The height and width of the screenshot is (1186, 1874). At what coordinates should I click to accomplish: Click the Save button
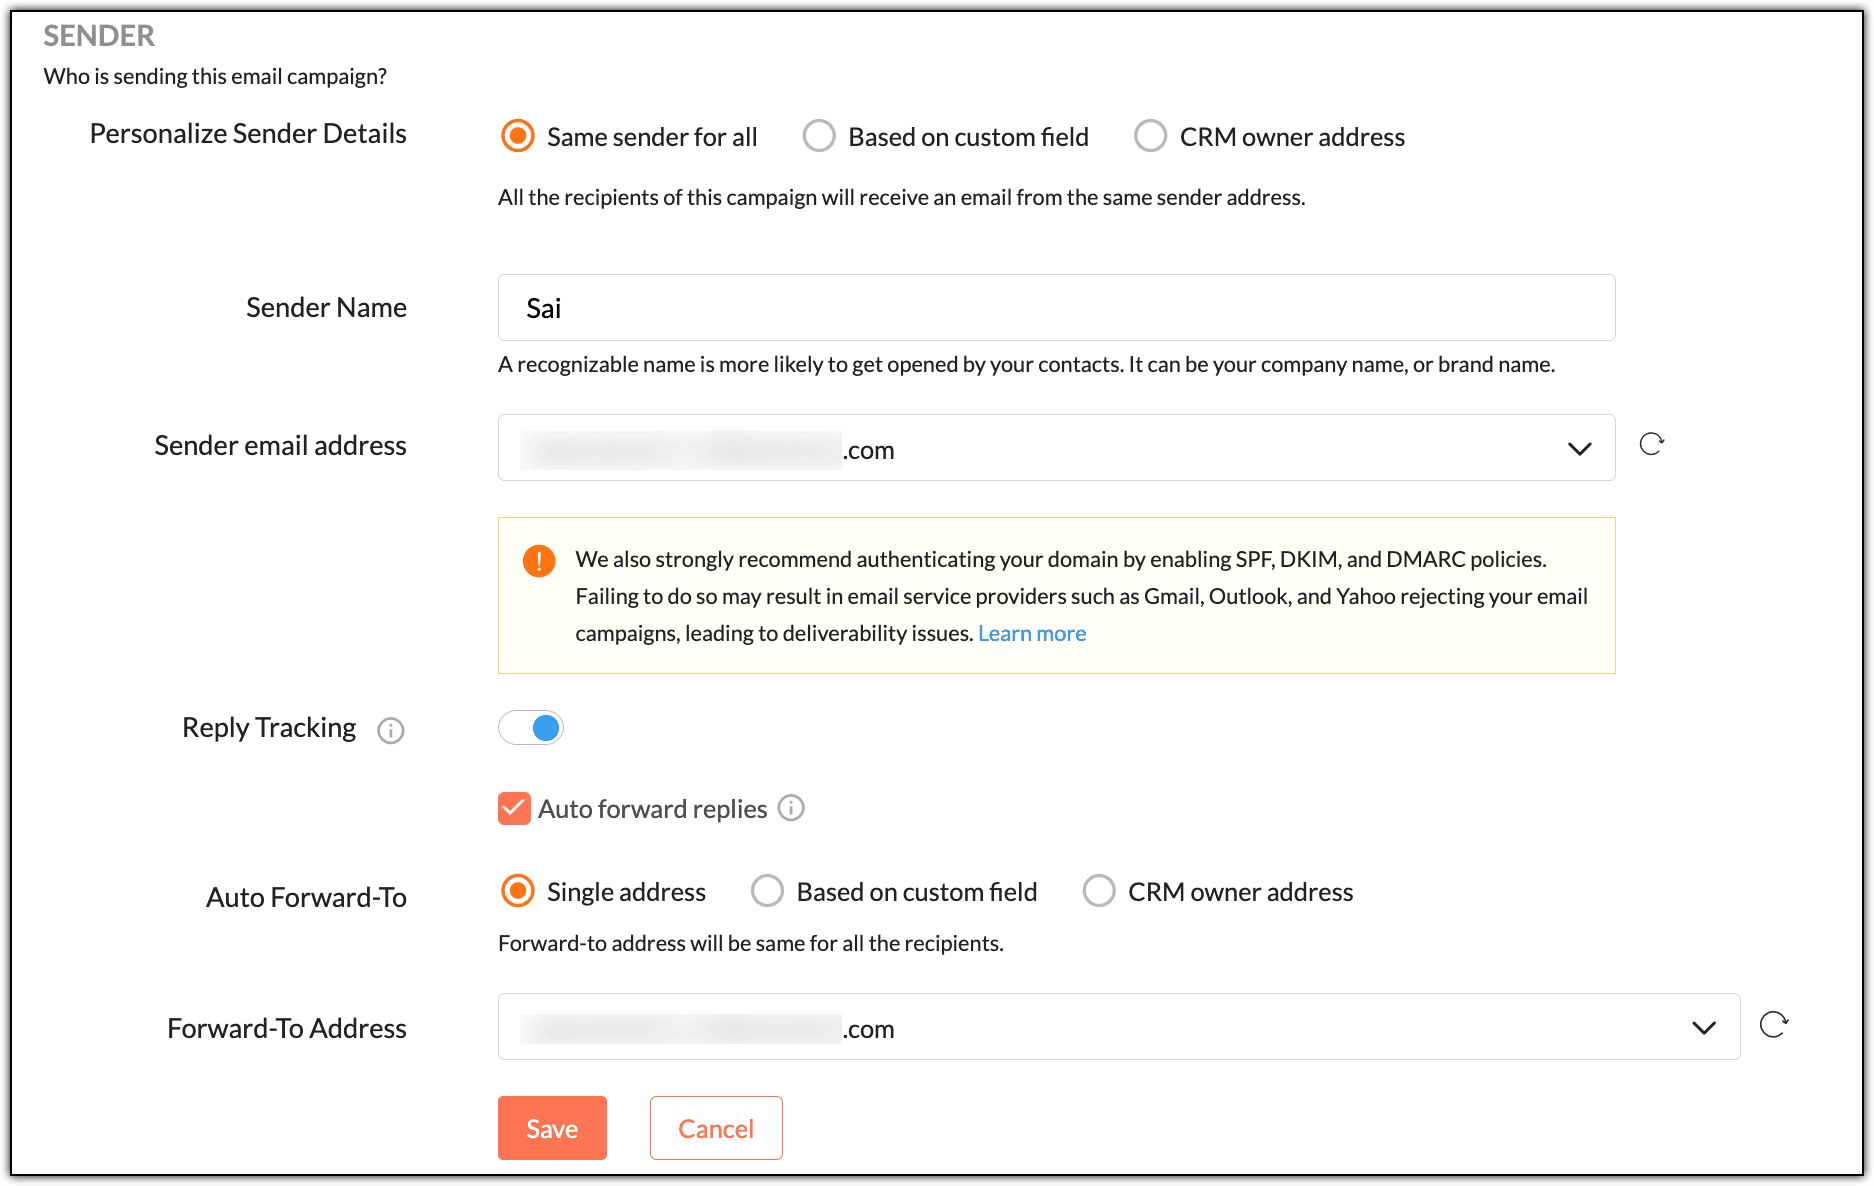(552, 1128)
